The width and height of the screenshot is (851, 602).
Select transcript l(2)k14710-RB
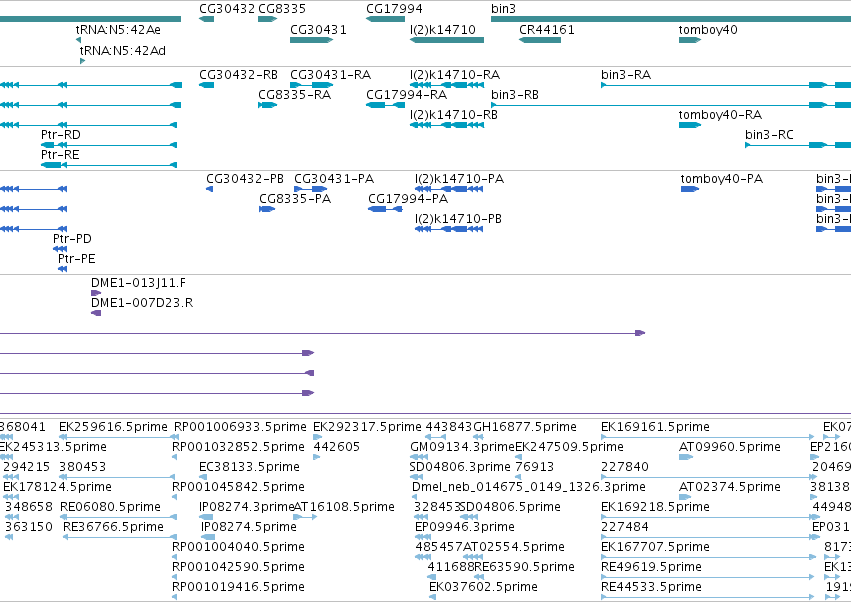(x=447, y=125)
